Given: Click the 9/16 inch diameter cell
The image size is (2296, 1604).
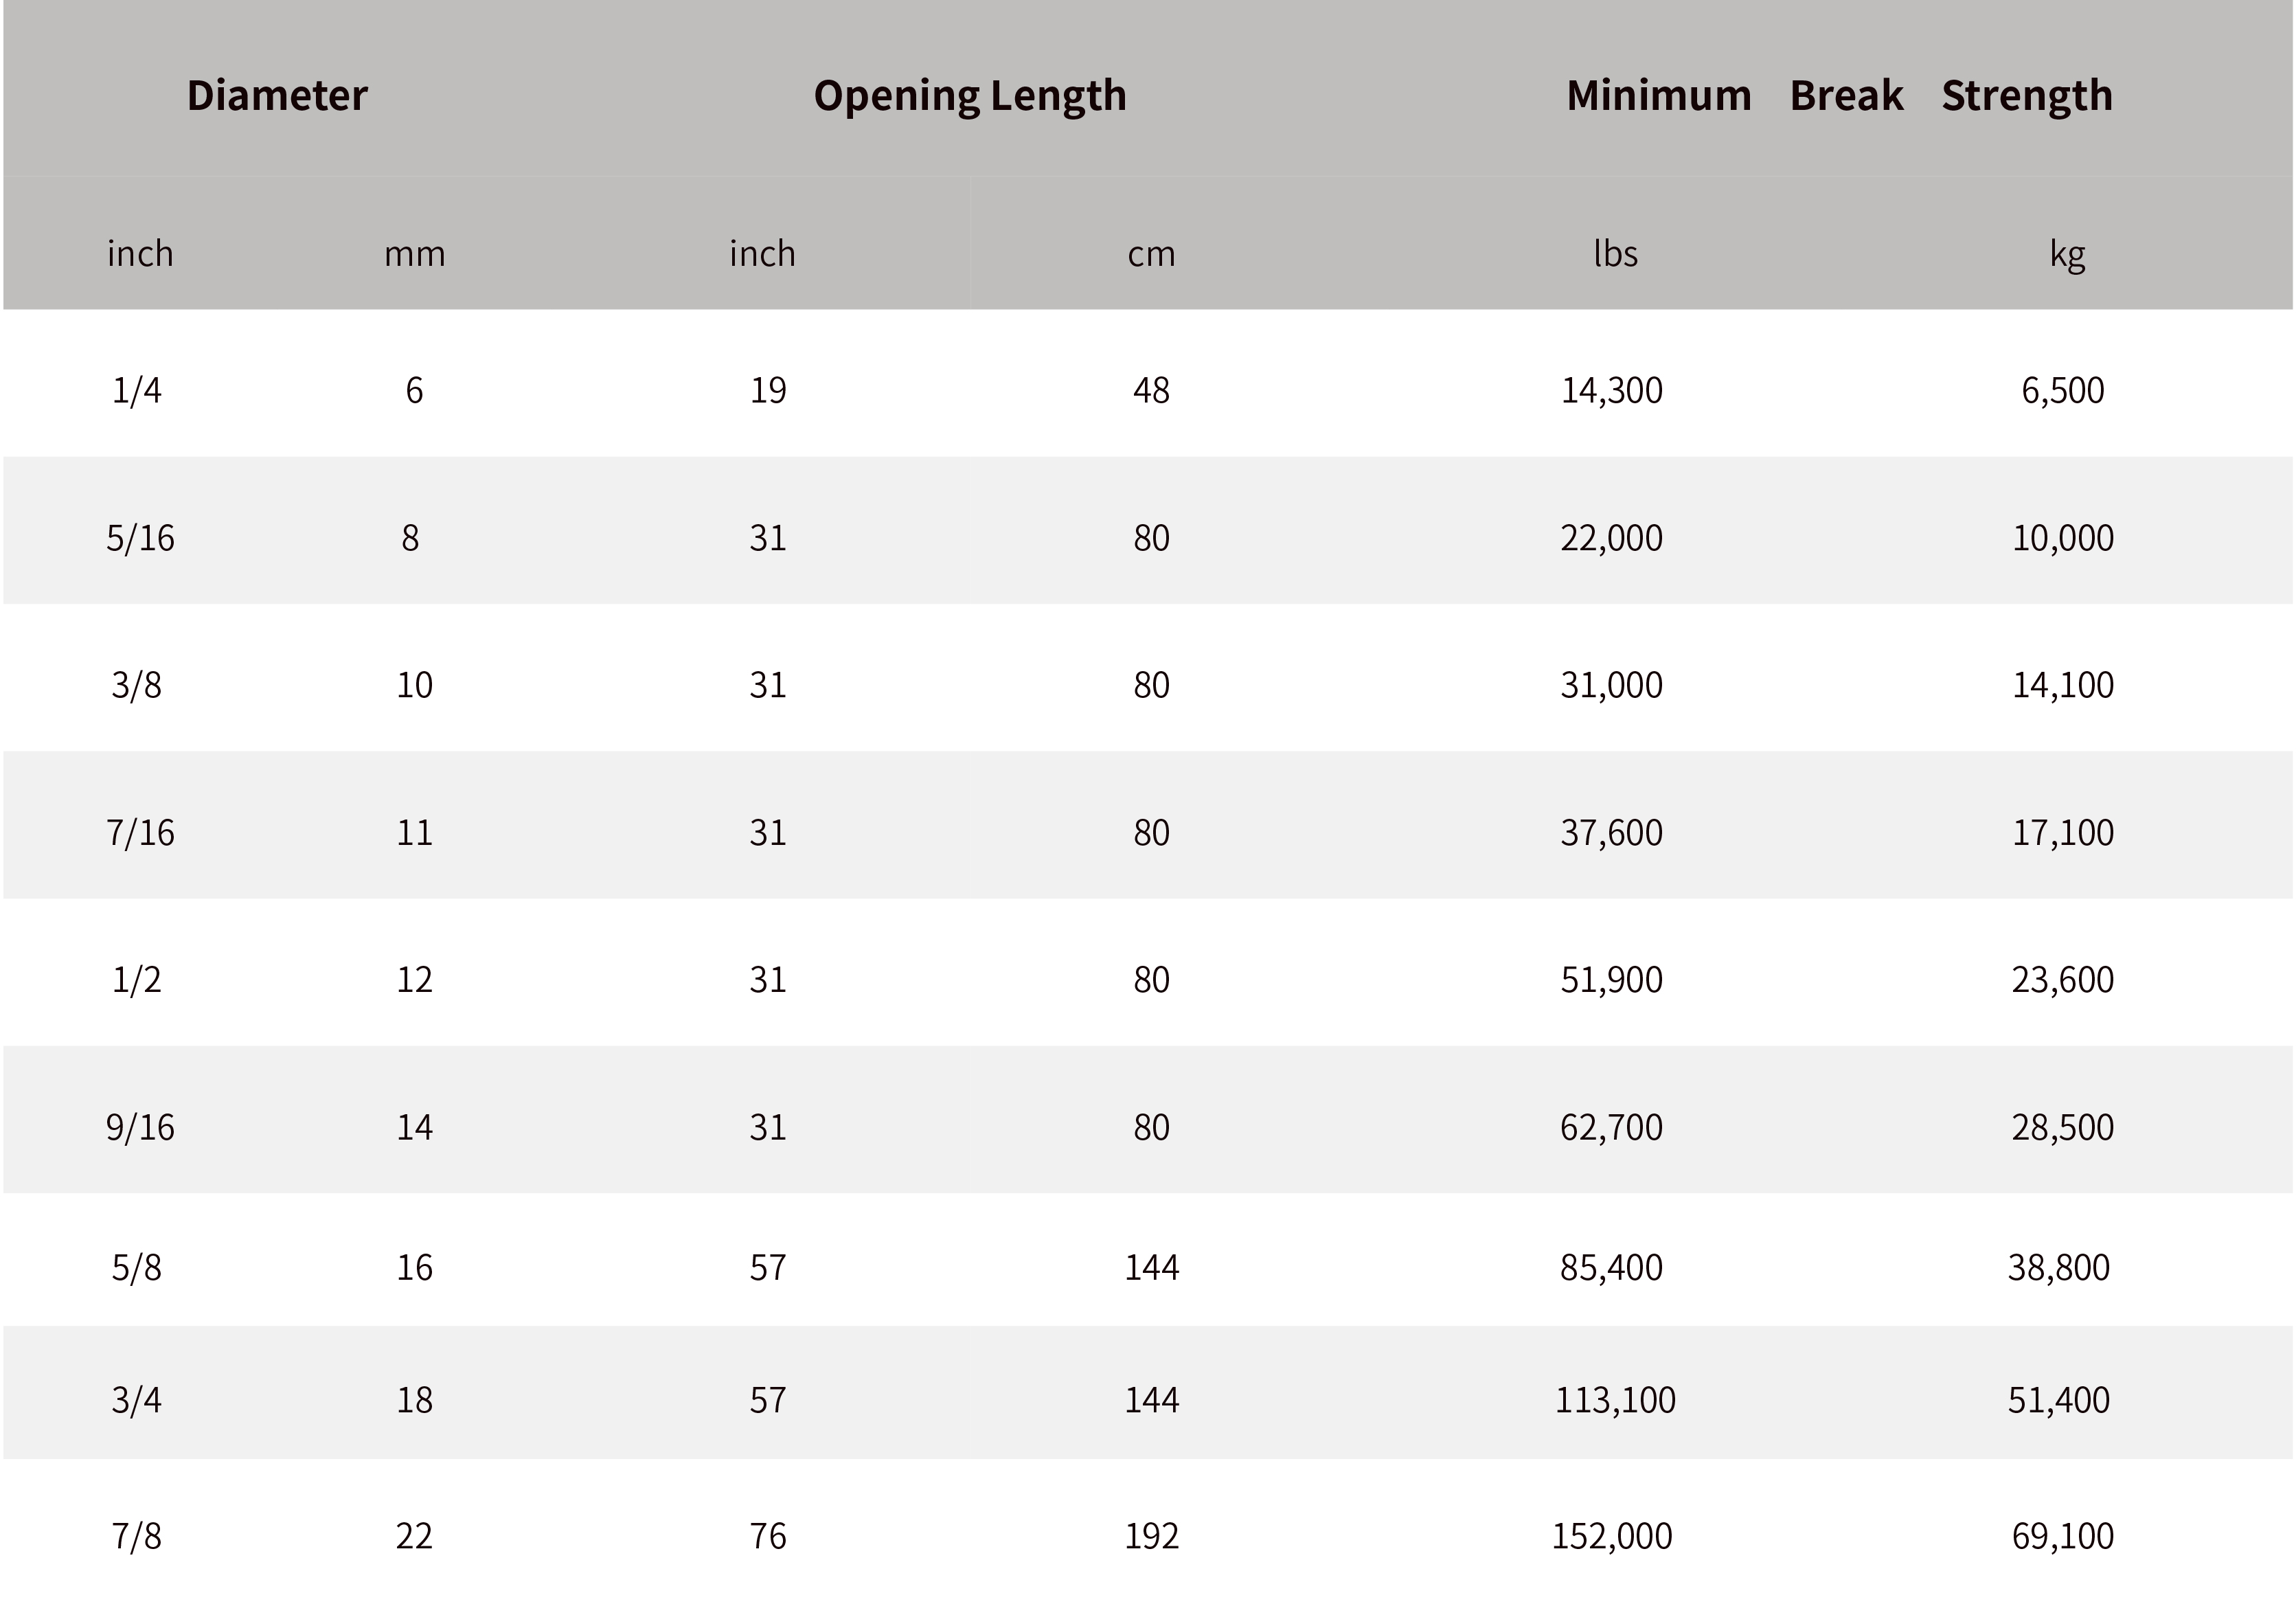Looking at the screenshot, I should click(140, 1128).
